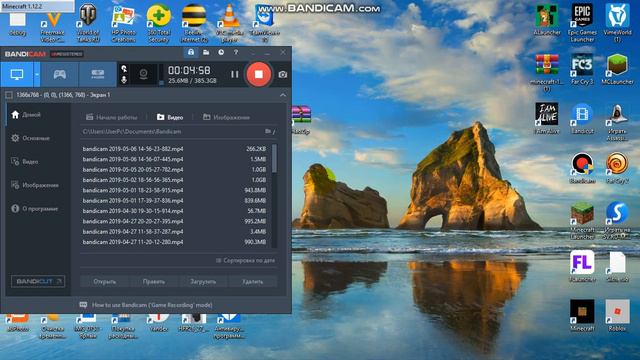Click the Удалить button
Screen dimensions: 640x360
252,281
